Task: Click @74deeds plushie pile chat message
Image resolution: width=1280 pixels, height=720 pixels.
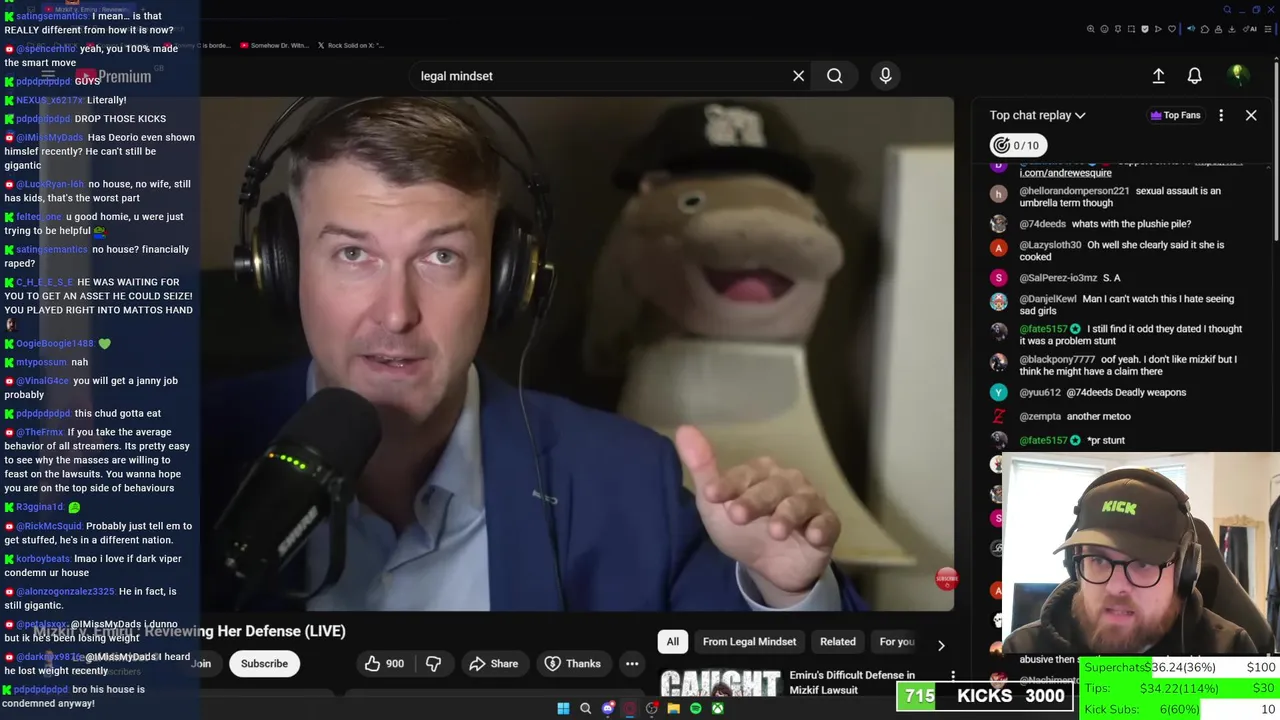Action: 1105,224
